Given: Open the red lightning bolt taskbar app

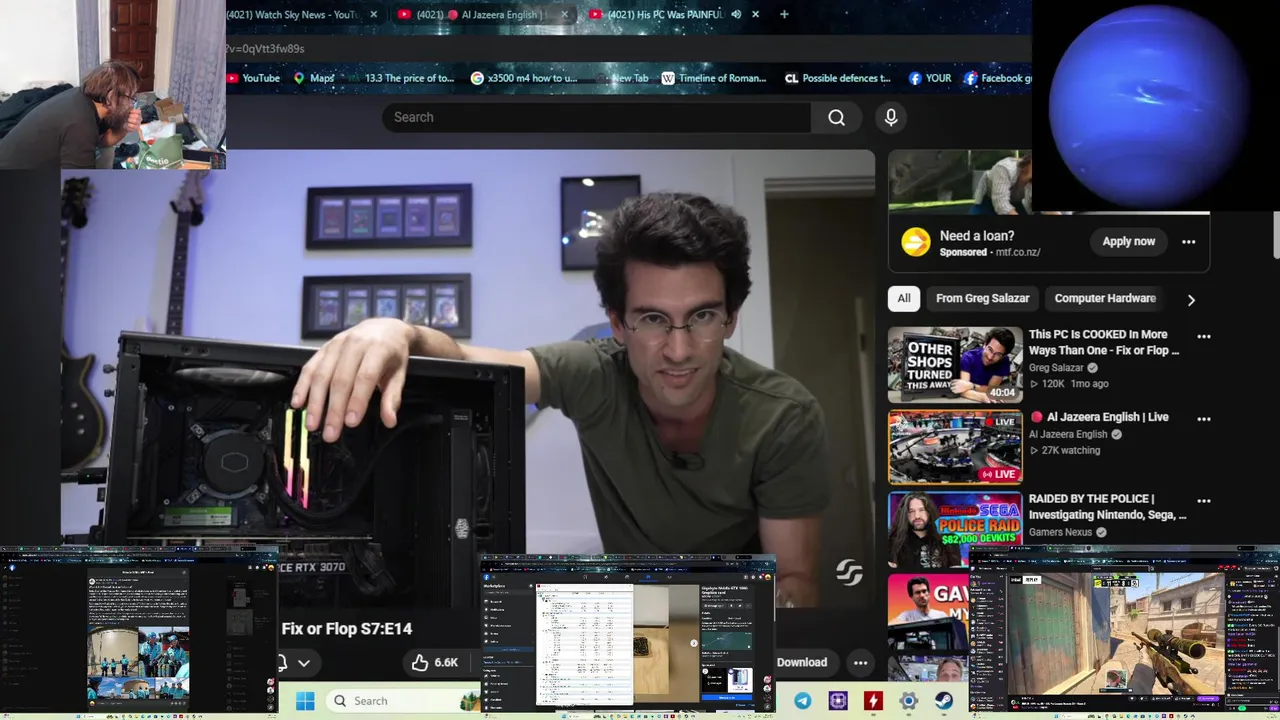Looking at the screenshot, I should pyautogui.click(x=873, y=701).
